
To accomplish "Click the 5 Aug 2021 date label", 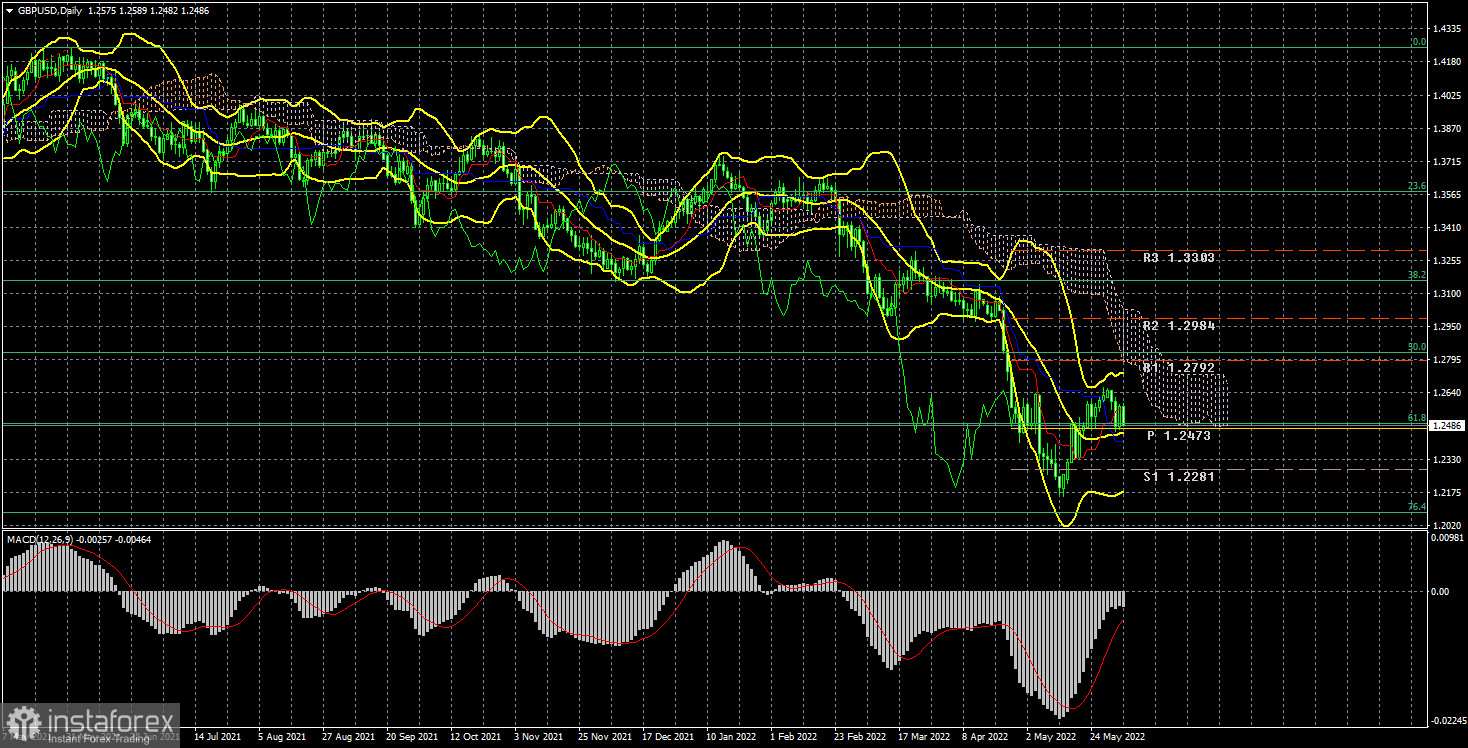I will 281,735.
